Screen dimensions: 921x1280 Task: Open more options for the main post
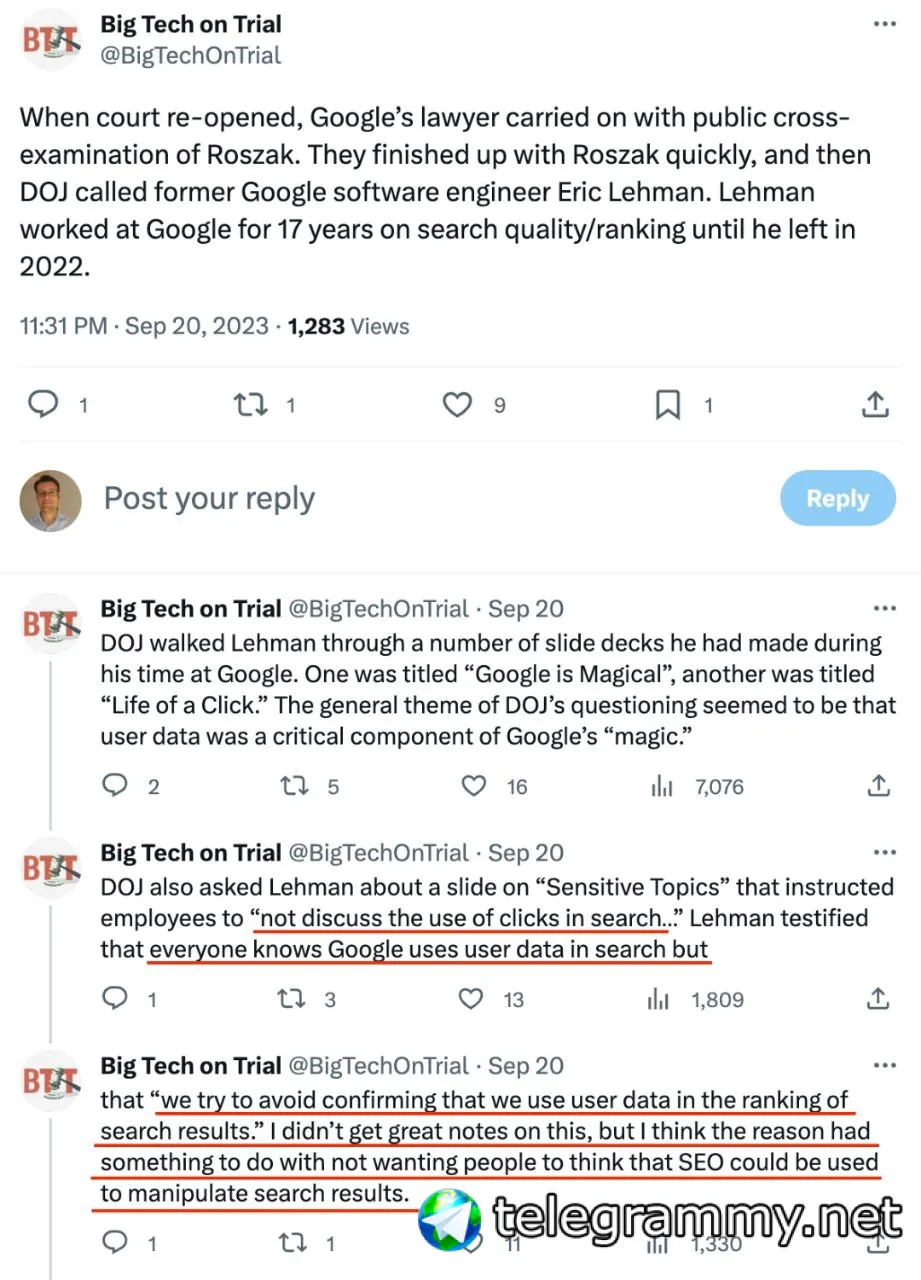[x=885, y=24]
